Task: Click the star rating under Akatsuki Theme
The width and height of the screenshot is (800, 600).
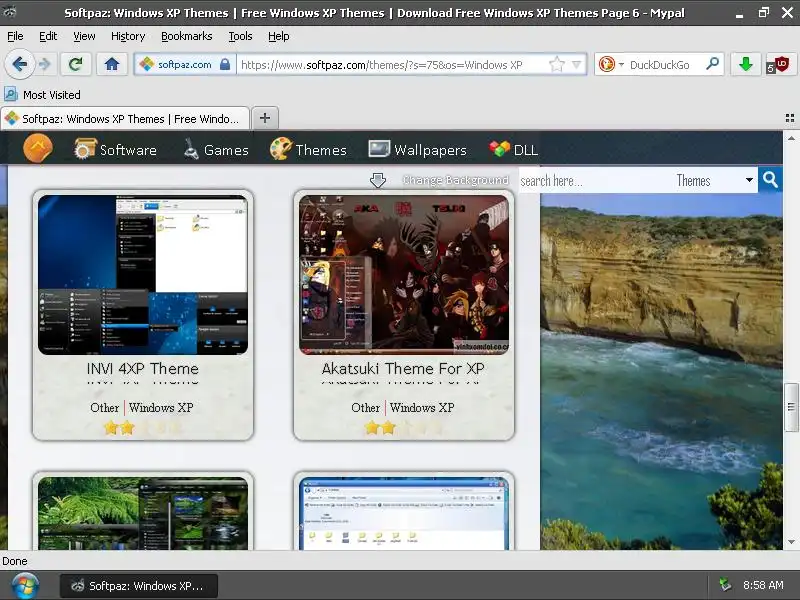Action: point(404,428)
